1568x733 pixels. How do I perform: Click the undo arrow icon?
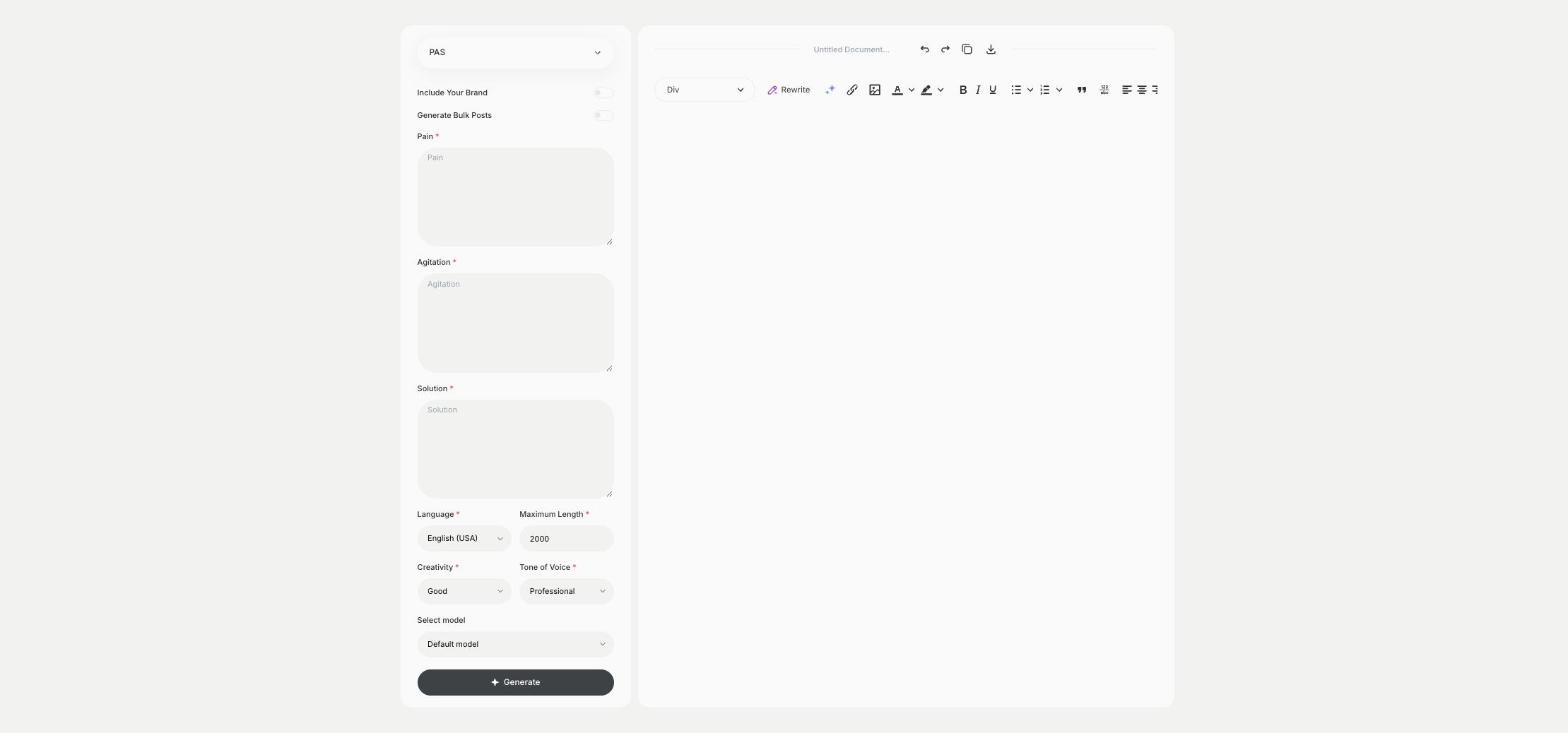coord(924,49)
